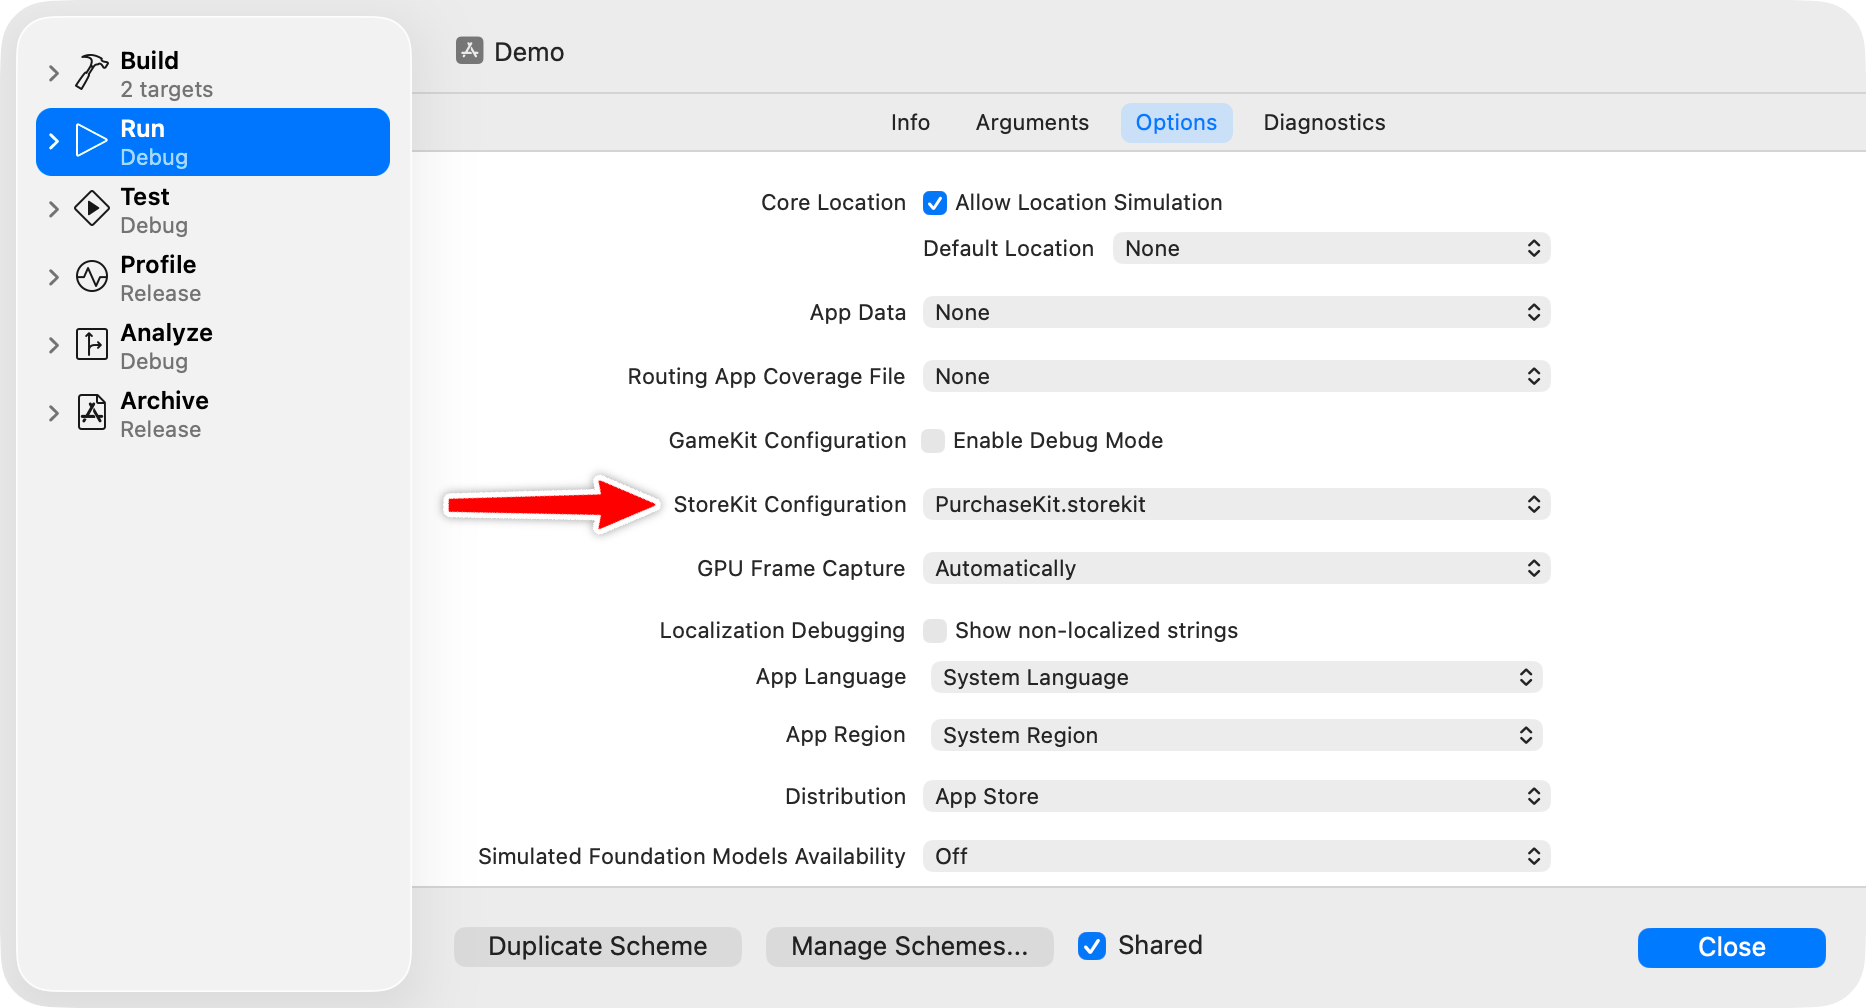The height and width of the screenshot is (1008, 1866).
Task: Select the Profile gauge icon
Action: click(x=92, y=277)
